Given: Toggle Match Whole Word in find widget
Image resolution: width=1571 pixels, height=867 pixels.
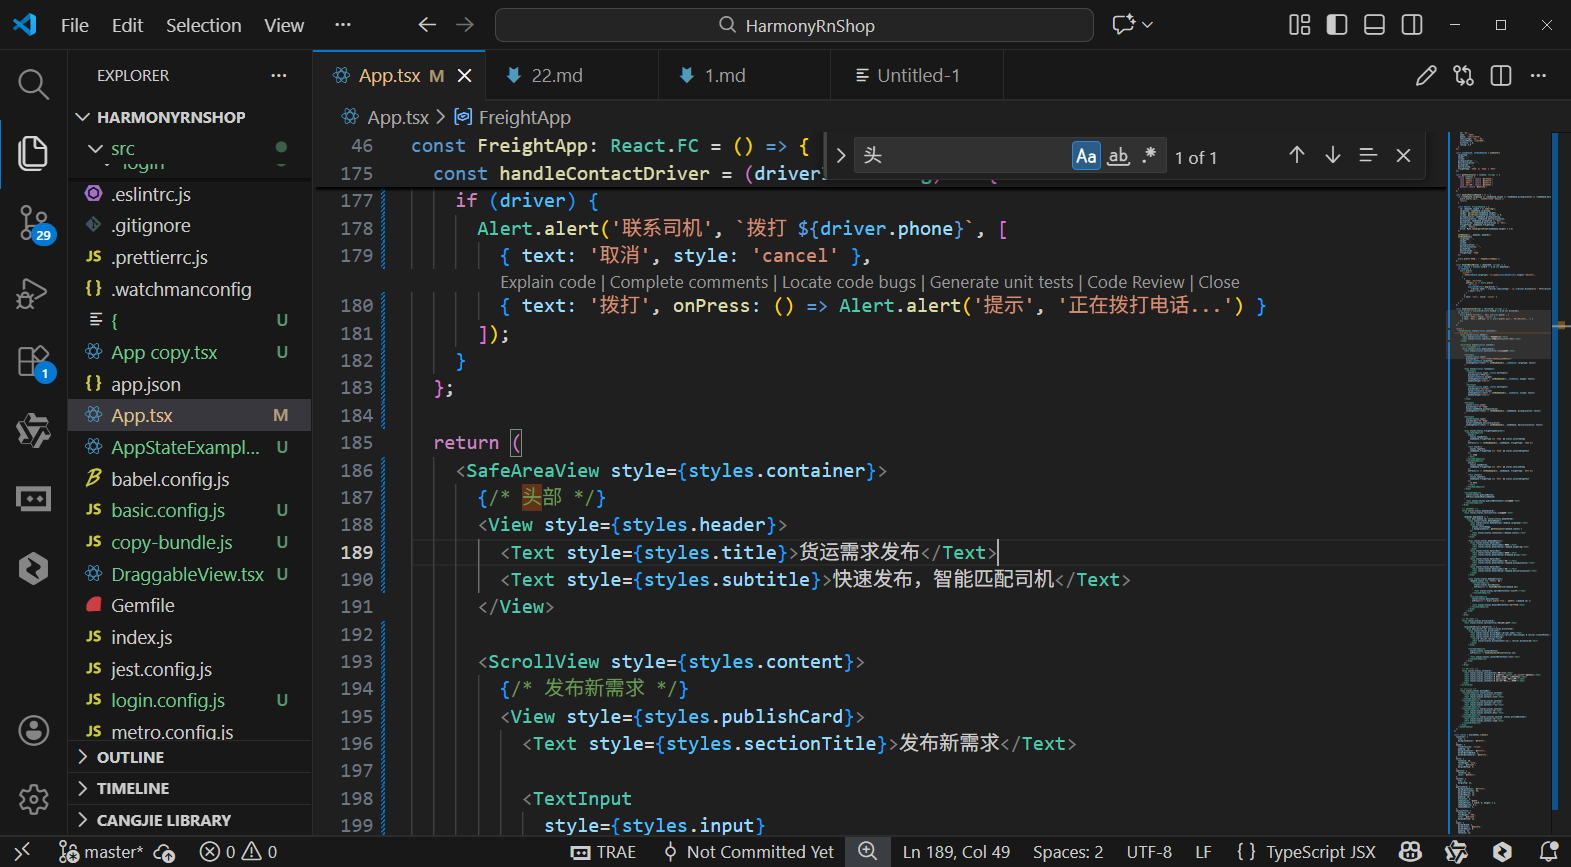Looking at the screenshot, I should pos(1118,156).
